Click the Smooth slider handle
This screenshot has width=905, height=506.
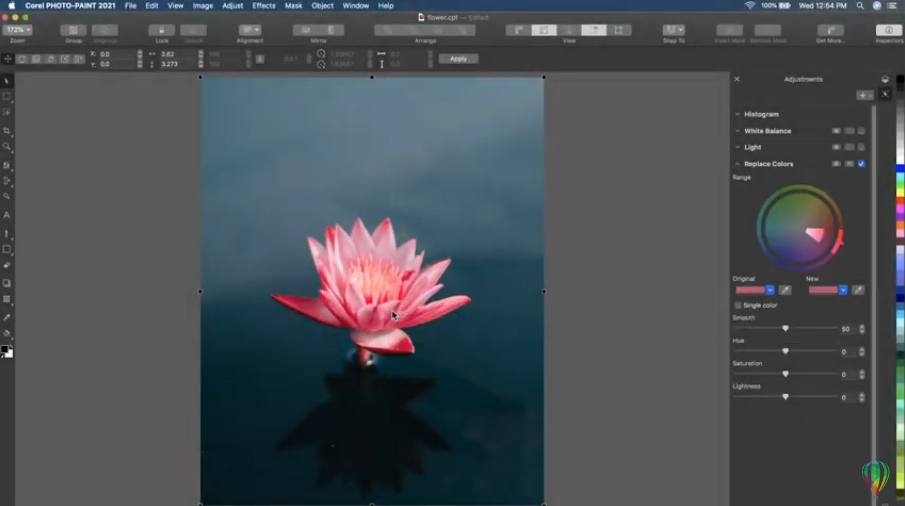(785, 328)
